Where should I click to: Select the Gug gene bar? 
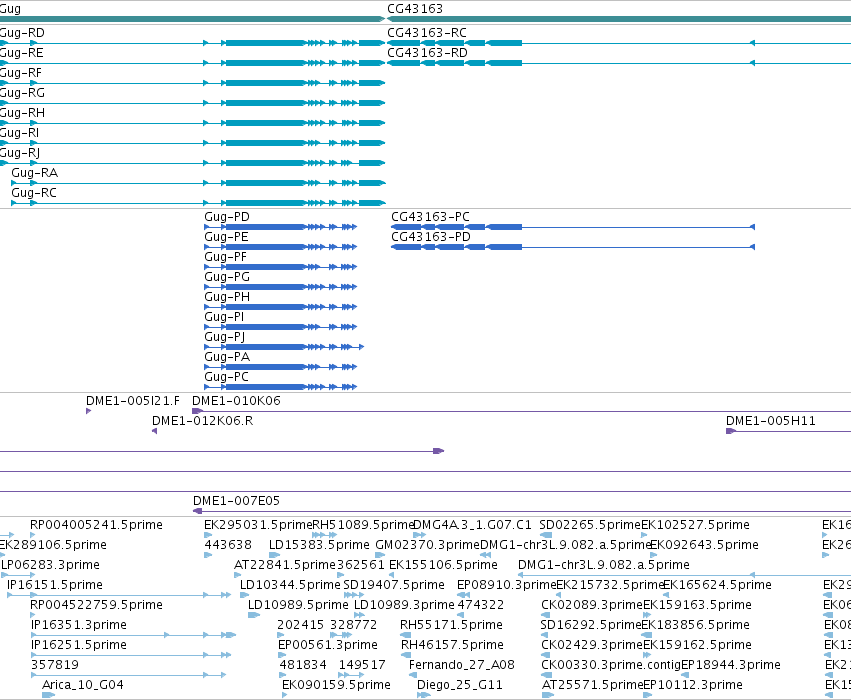click(x=192, y=19)
